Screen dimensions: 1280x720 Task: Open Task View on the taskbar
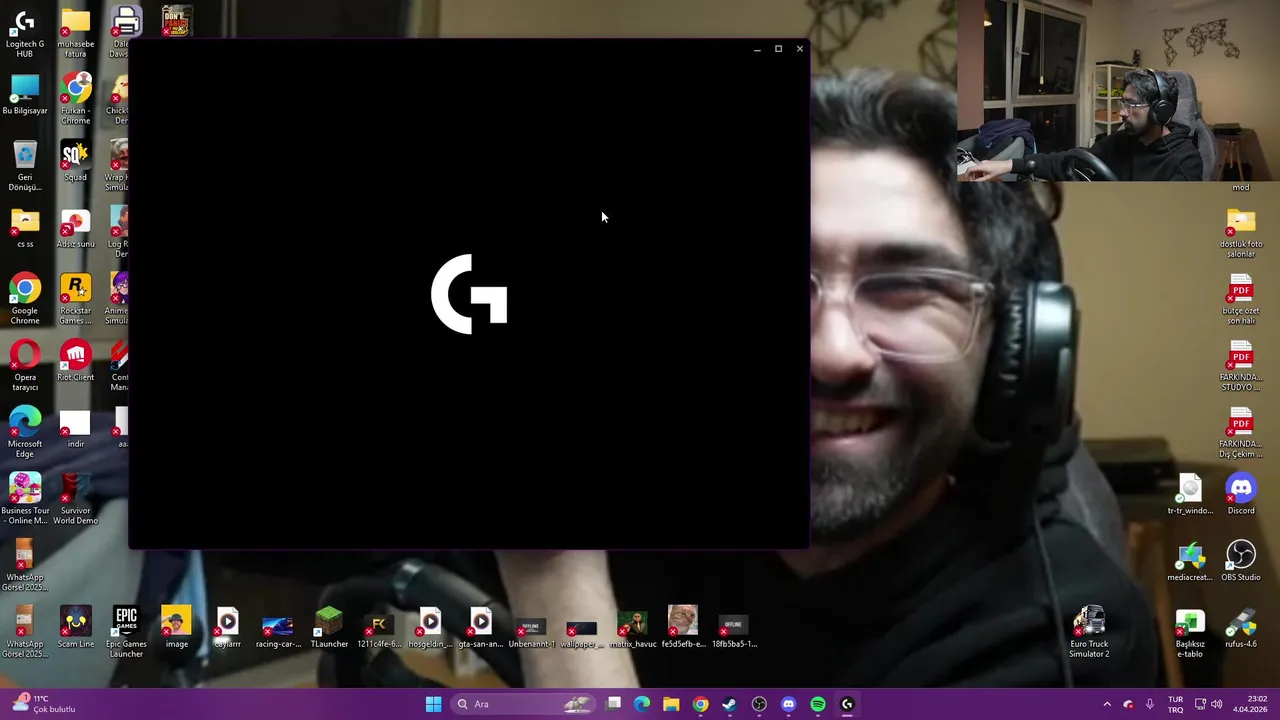tap(614, 704)
